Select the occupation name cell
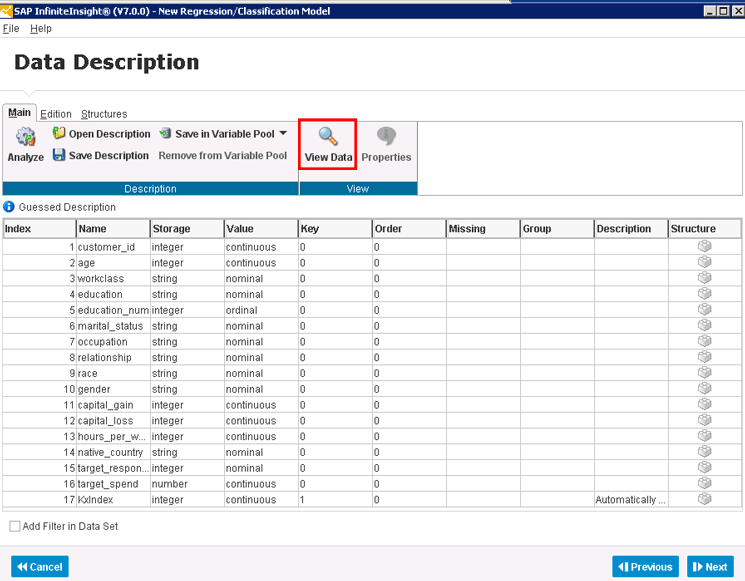The width and height of the screenshot is (745, 581). pos(113,342)
